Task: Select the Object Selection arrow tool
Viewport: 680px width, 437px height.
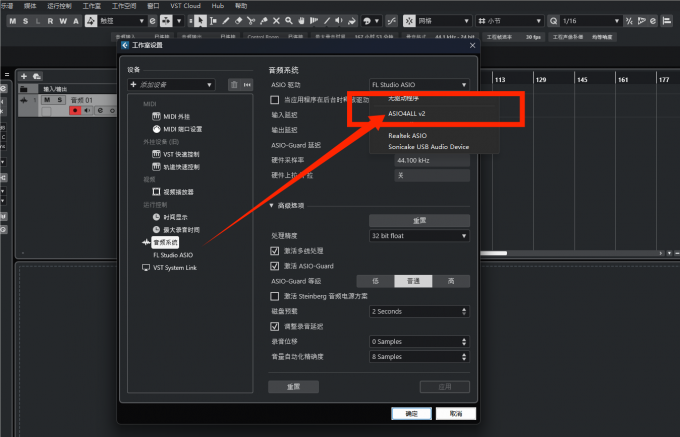Action: 200,21
